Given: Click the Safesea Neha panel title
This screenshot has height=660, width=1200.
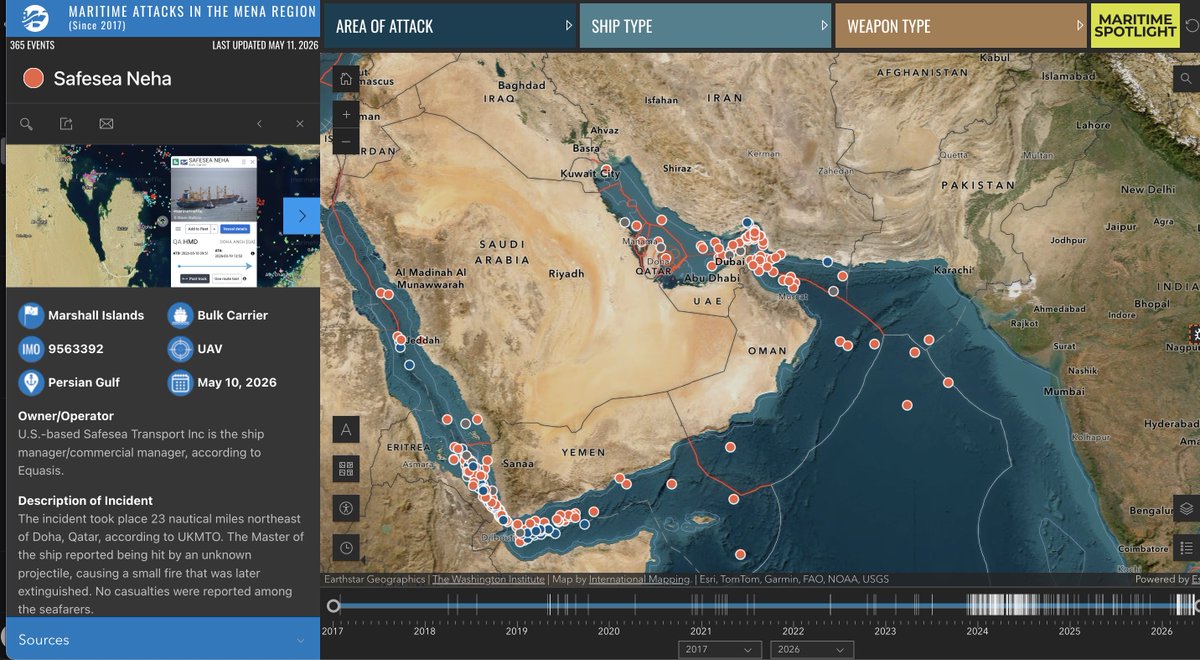Looking at the screenshot, I should [x=112, y=78].
